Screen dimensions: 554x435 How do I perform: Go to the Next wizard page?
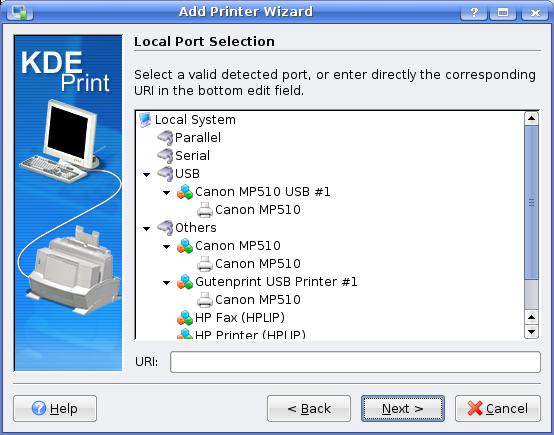403,408
